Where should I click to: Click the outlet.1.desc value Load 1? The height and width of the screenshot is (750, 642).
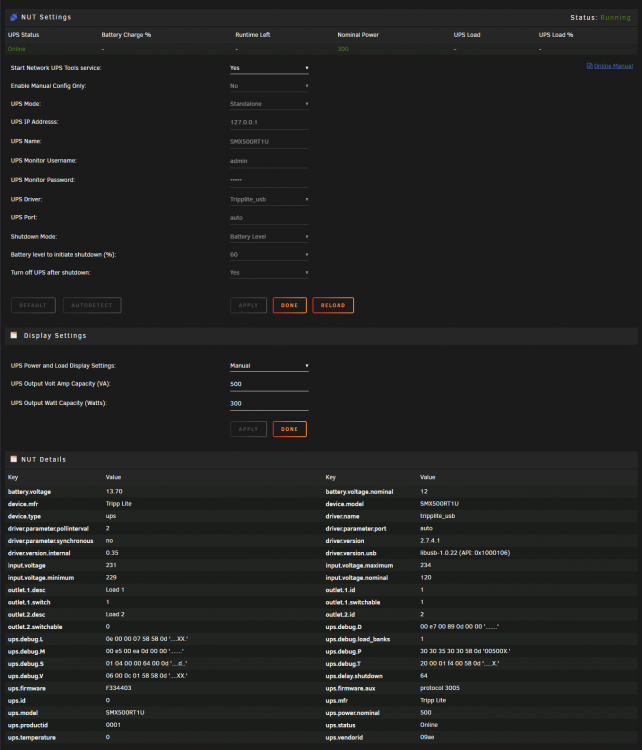(x=115, y=590)
